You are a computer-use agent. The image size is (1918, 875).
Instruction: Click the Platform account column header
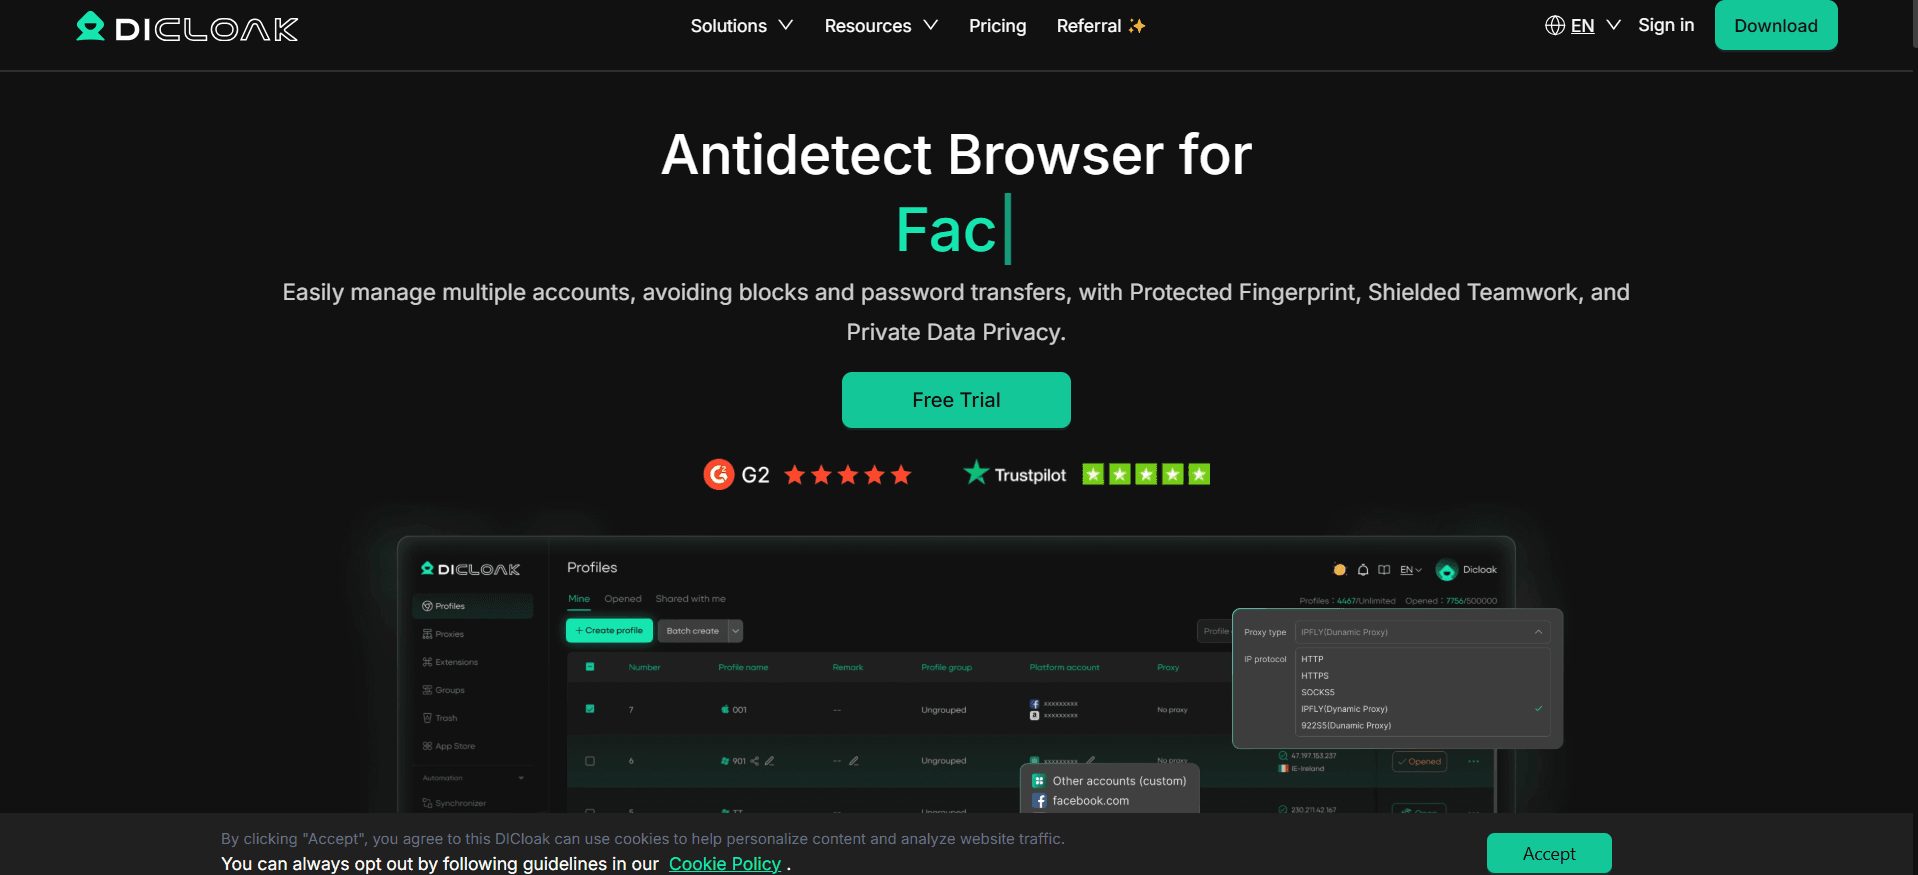click(1064, 667)
